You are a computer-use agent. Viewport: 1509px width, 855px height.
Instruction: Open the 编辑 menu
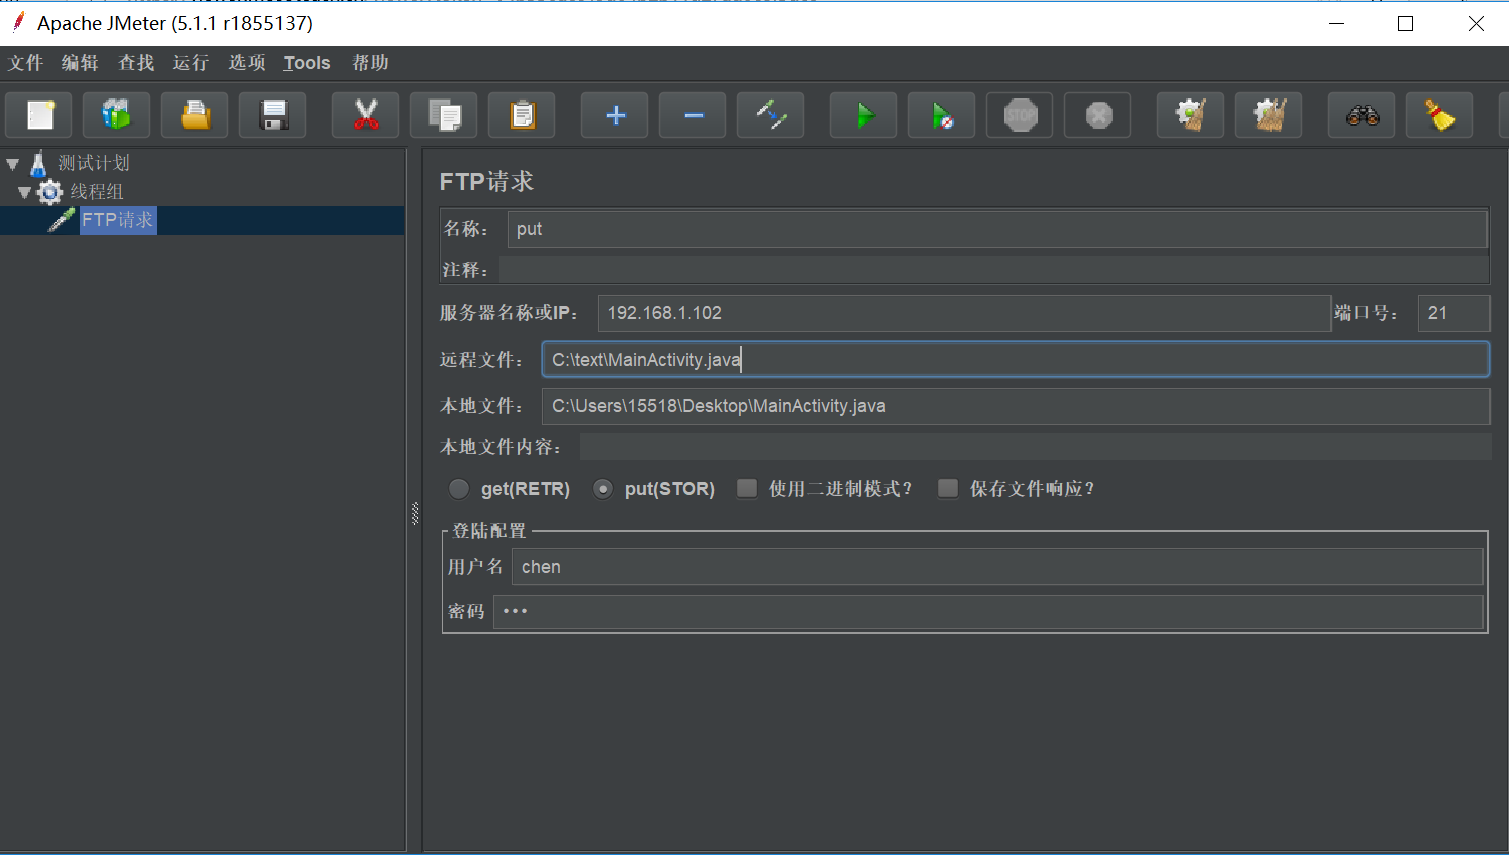[80, 63]
